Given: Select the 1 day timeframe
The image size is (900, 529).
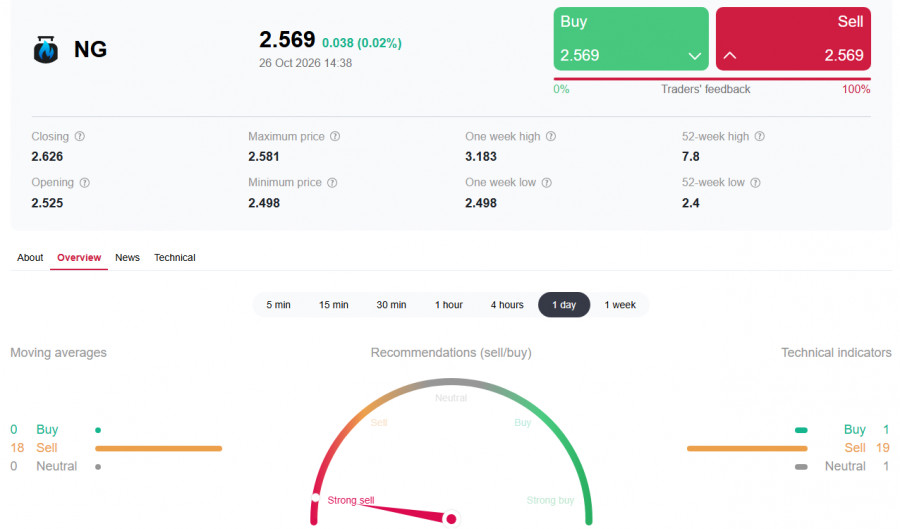Looking at the screenshot, I should (x=564, y=305).
